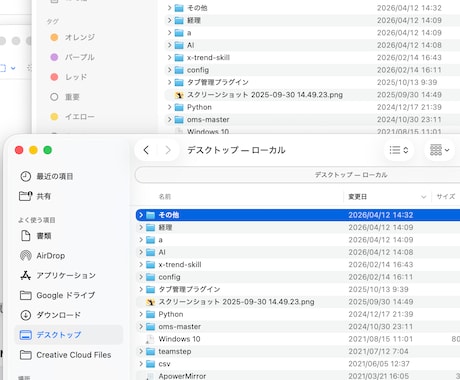This screenshot has width=460, height=380.
Task: Select the teamstep row name
Action: tap(175, 351)
